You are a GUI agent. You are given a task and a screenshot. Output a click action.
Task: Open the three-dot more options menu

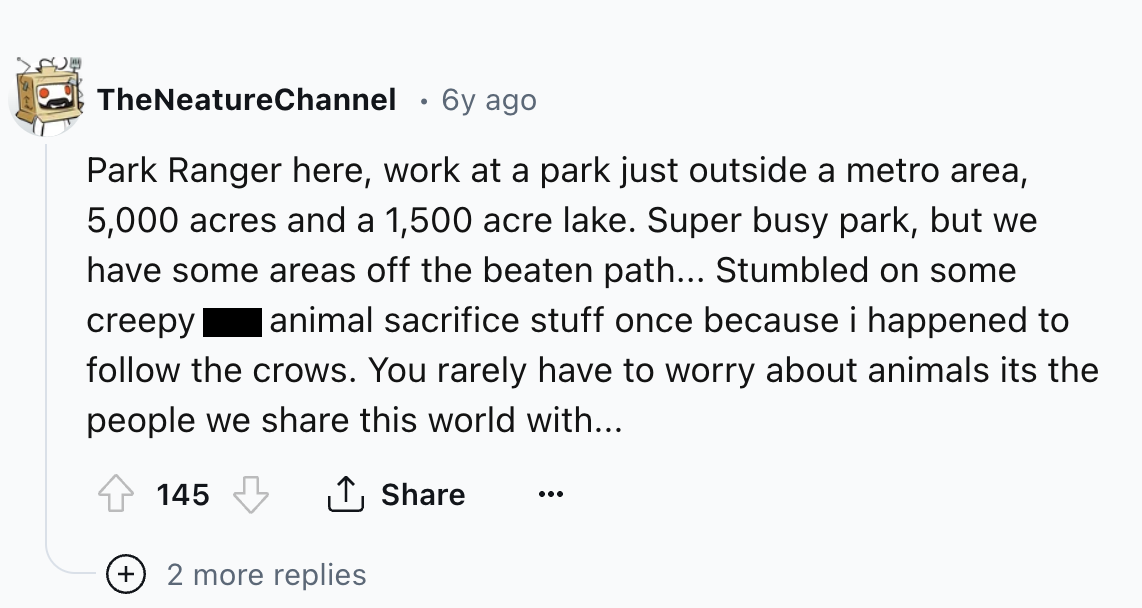tap(549, 495)
